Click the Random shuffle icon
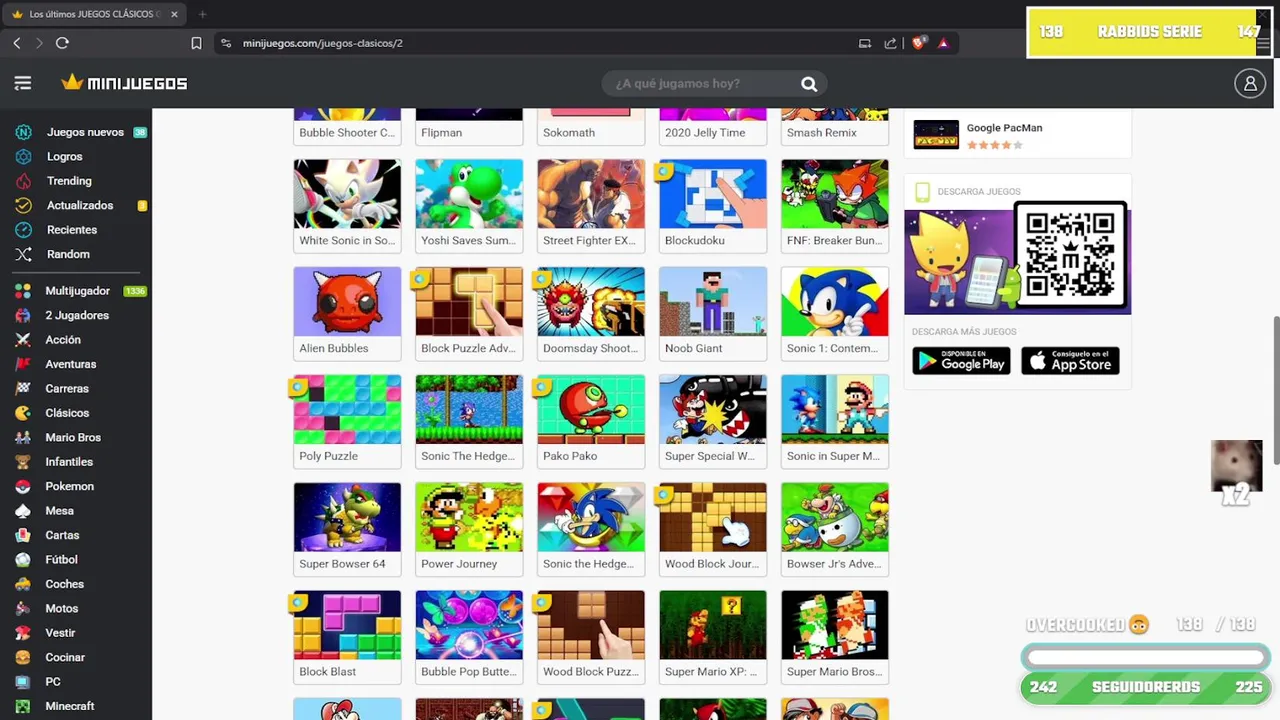 point(23,254)
